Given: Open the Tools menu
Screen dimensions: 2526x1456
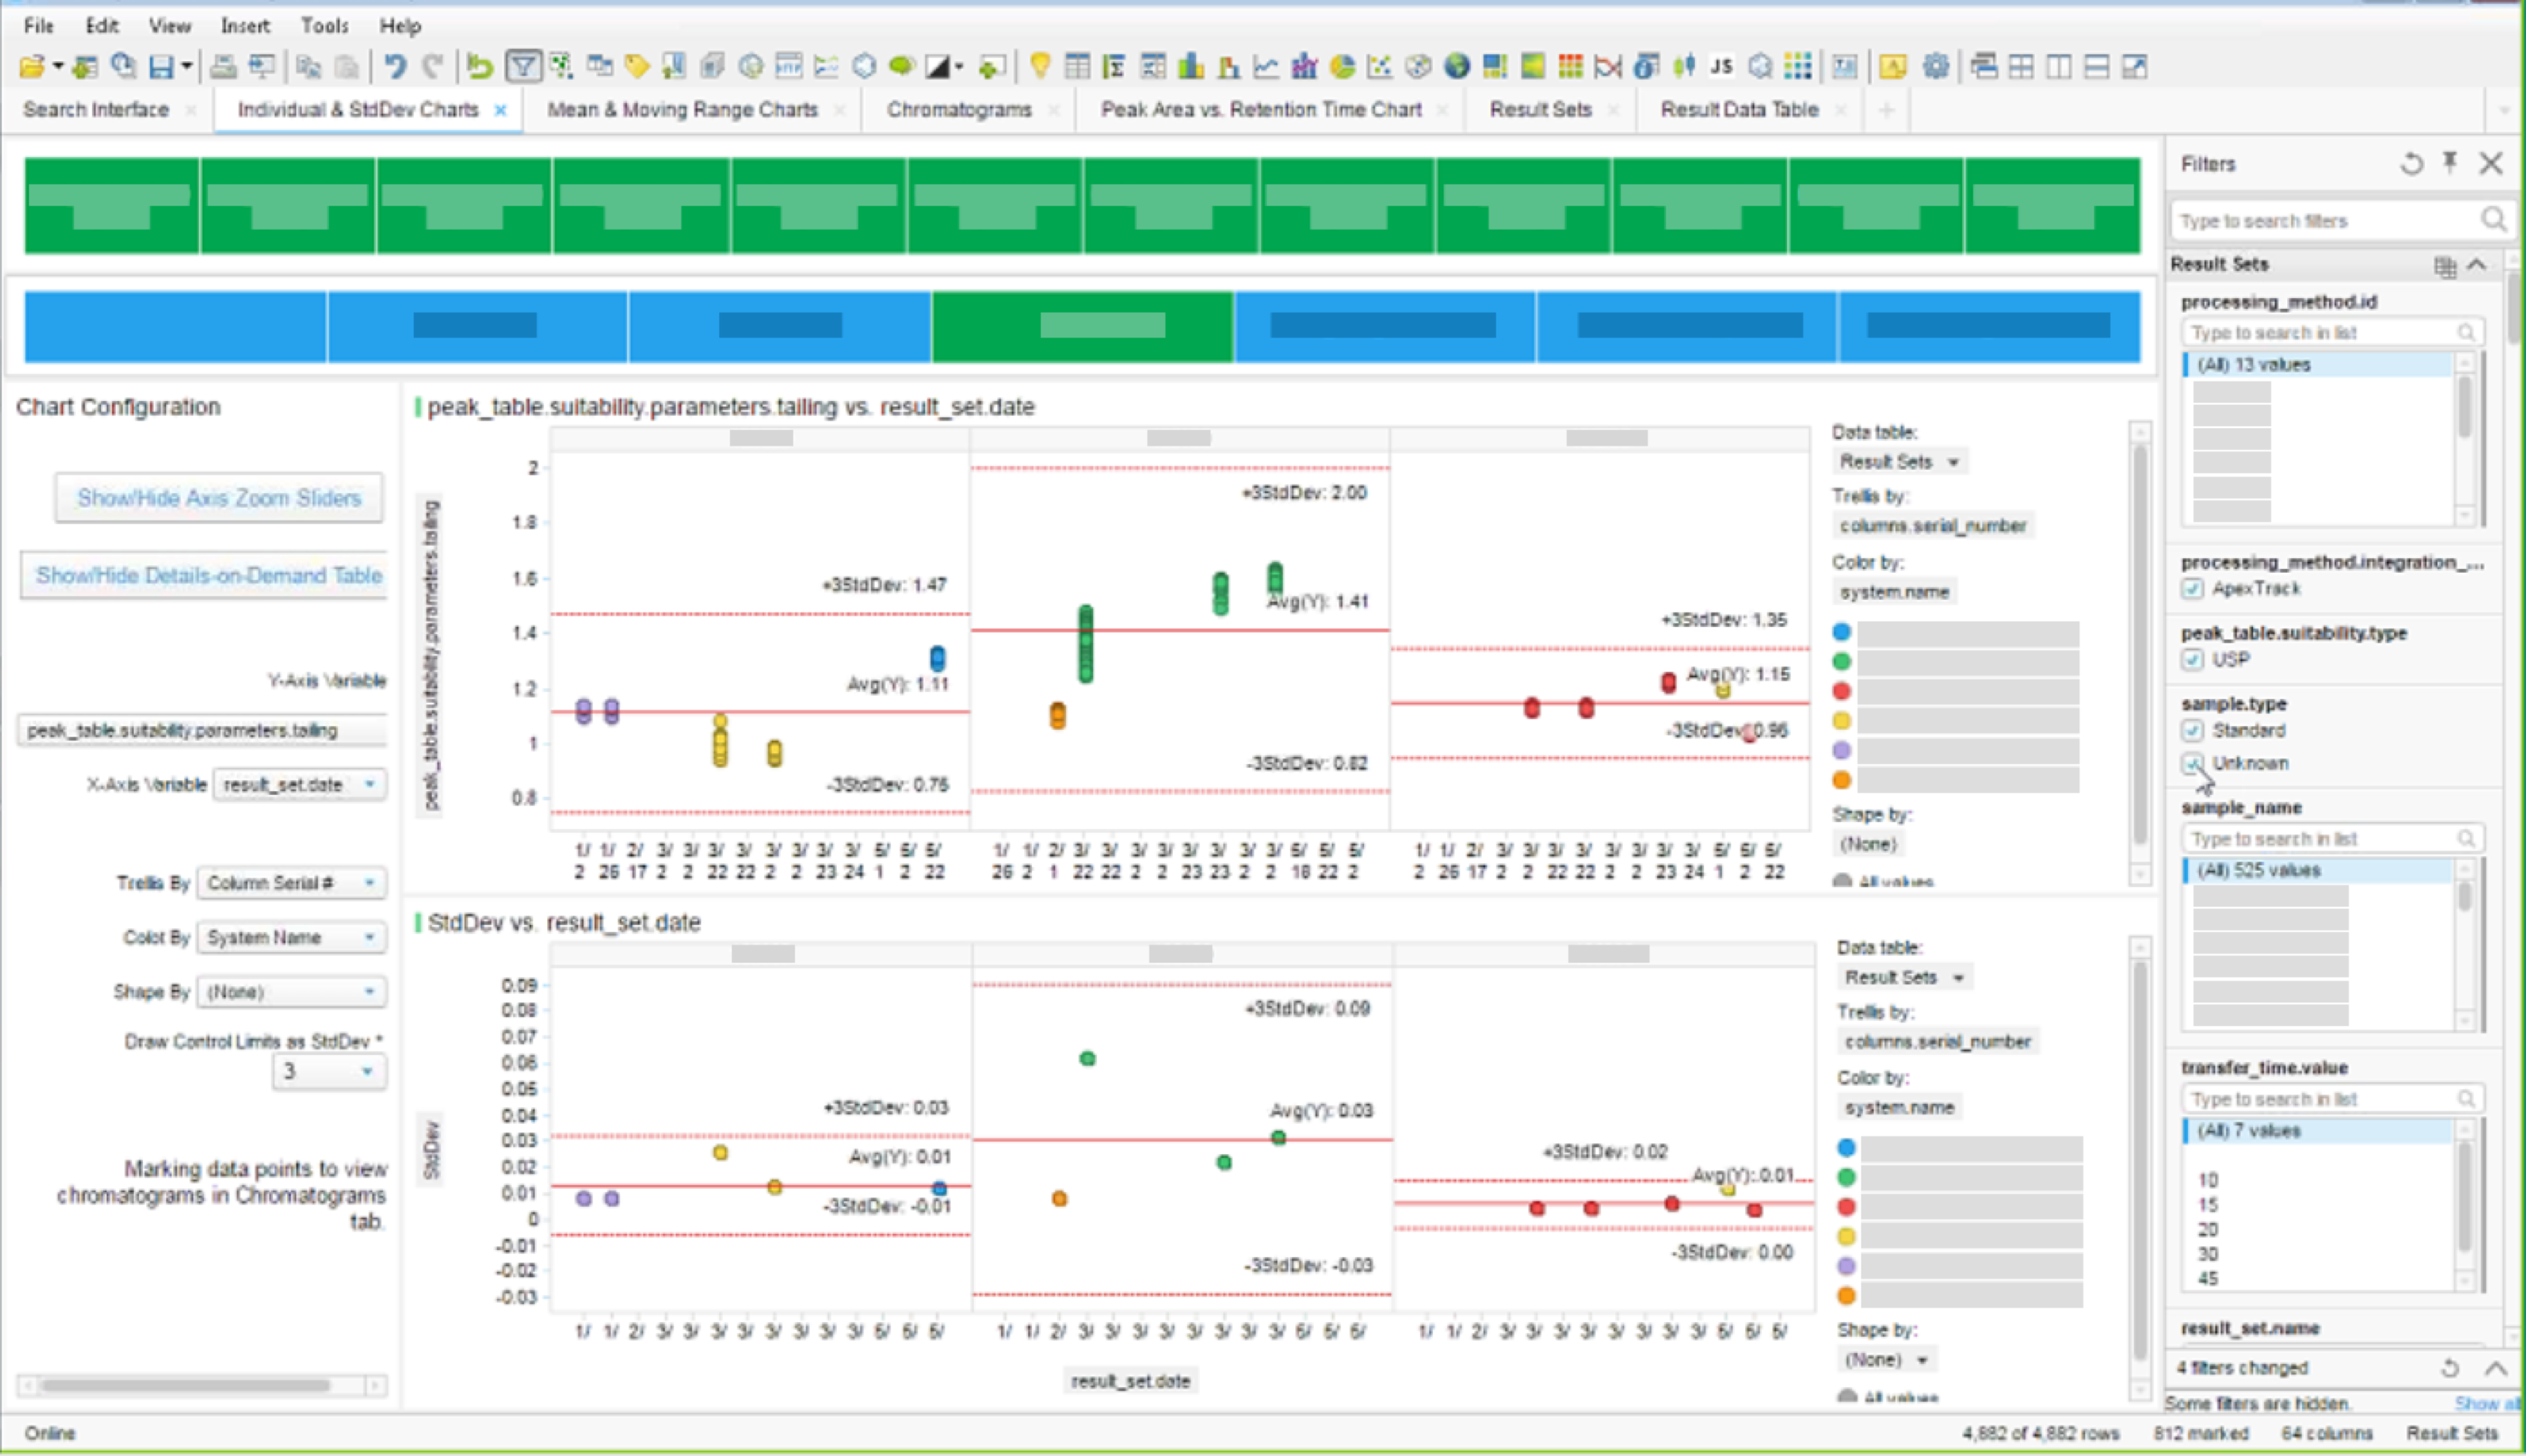Looking at the screenshot, I should click(324, 26).
